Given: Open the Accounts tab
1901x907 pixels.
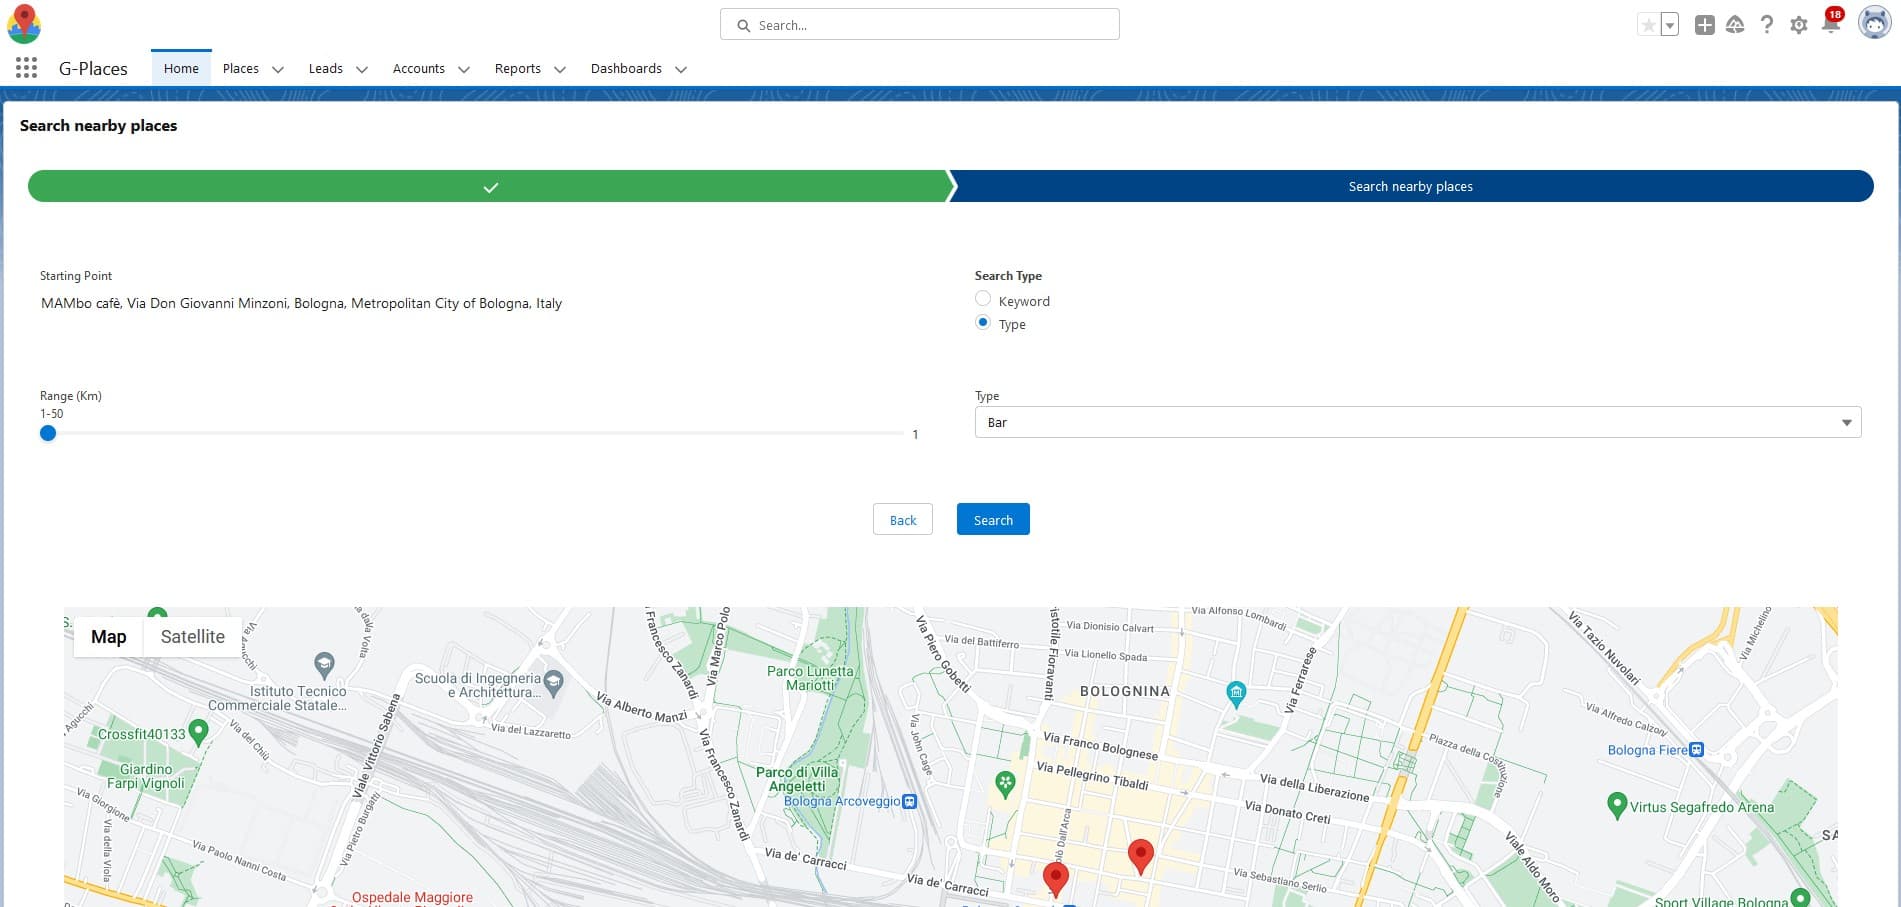Looking at the screenshot, I should (x=419, y=68).
